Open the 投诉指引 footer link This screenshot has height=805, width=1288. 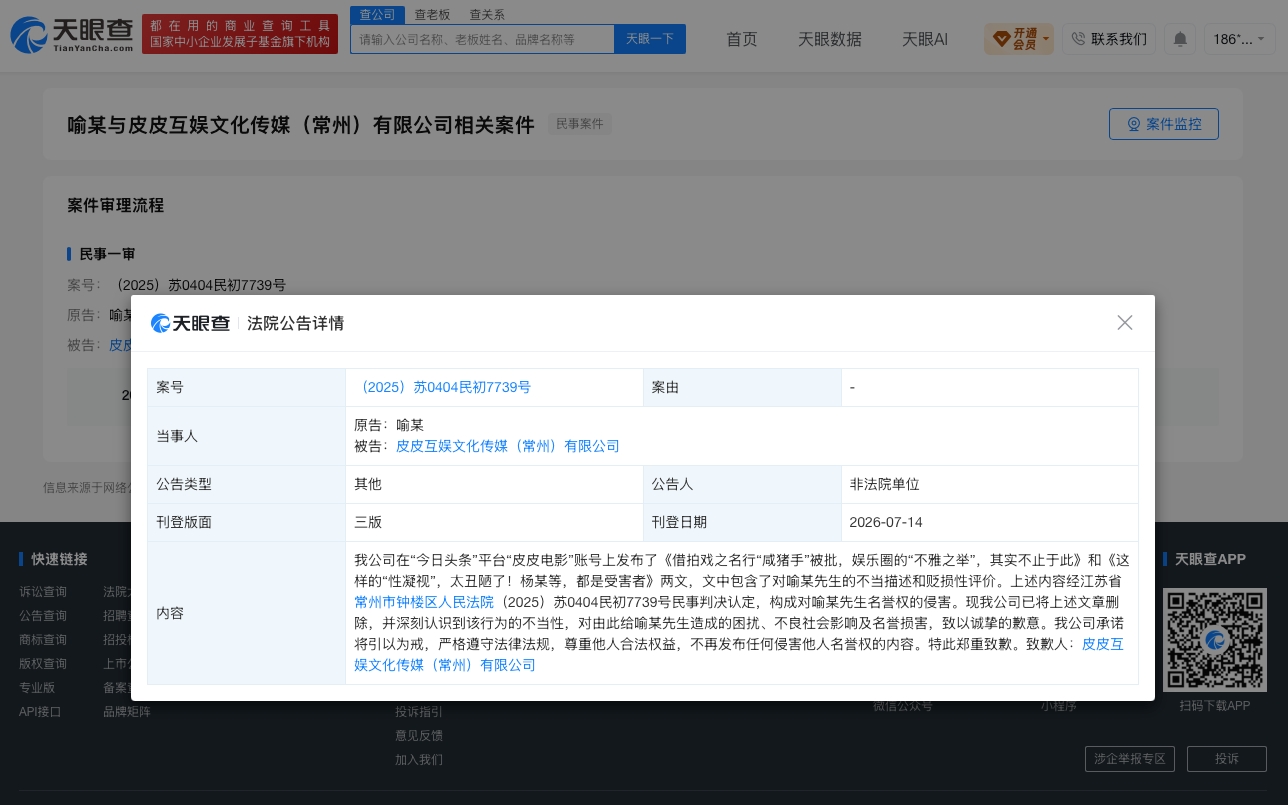click(419, 712)
